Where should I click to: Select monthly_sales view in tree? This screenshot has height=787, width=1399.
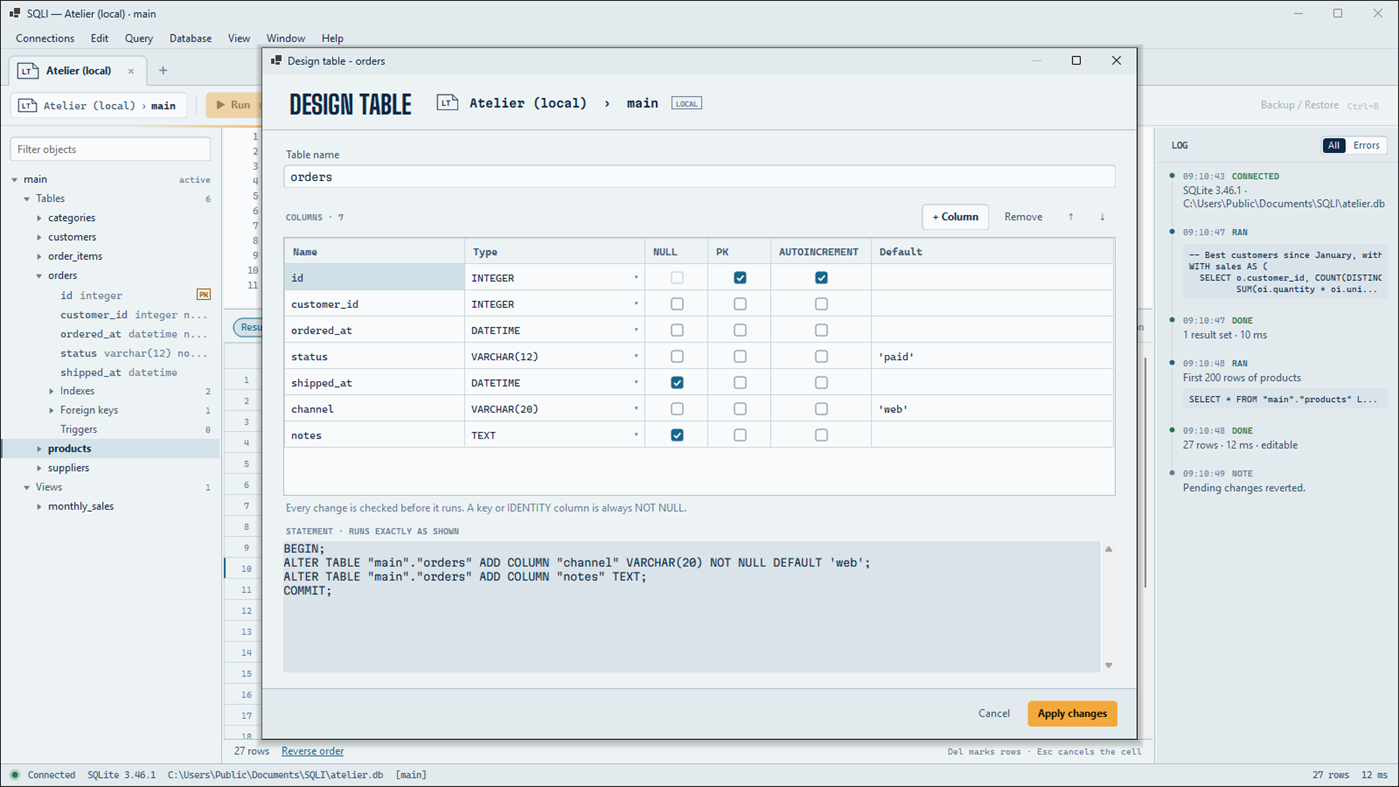[x=80, y=506]
